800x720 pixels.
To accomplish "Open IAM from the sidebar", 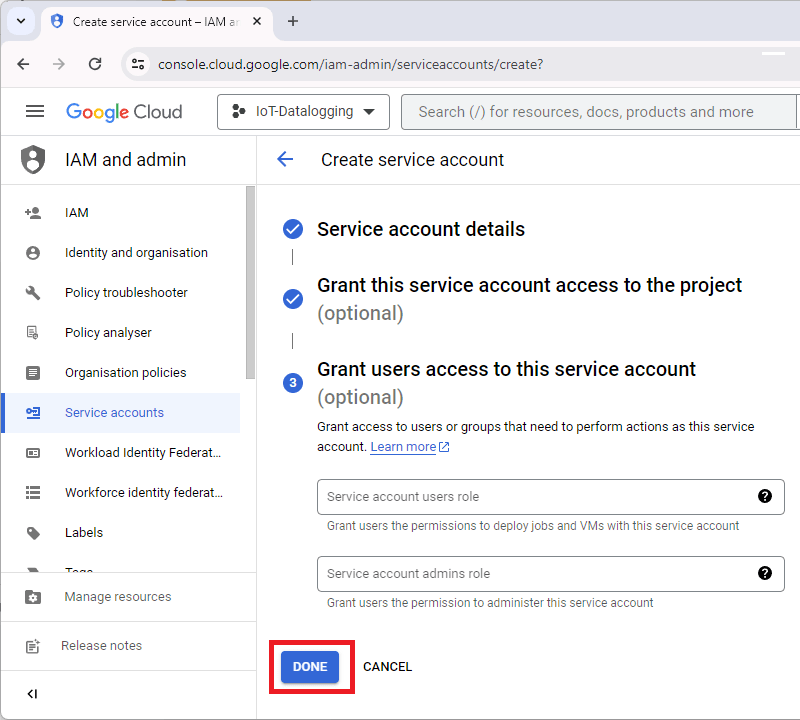I will click(74, 212).
